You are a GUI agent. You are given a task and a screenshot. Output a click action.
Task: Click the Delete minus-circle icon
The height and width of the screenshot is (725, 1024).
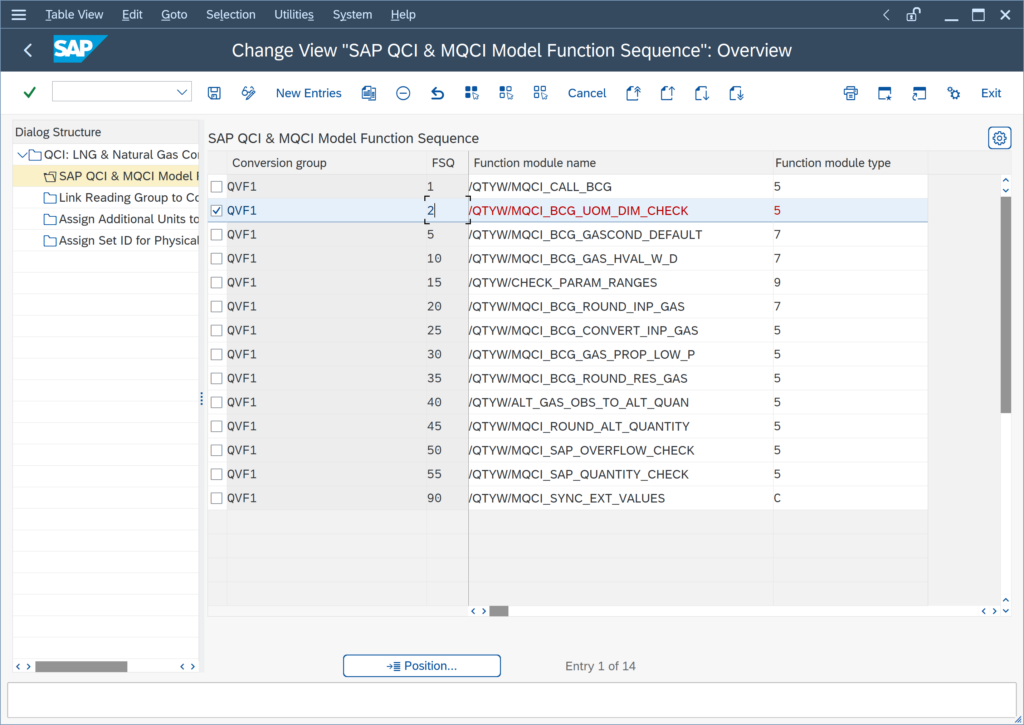(403, 93)
